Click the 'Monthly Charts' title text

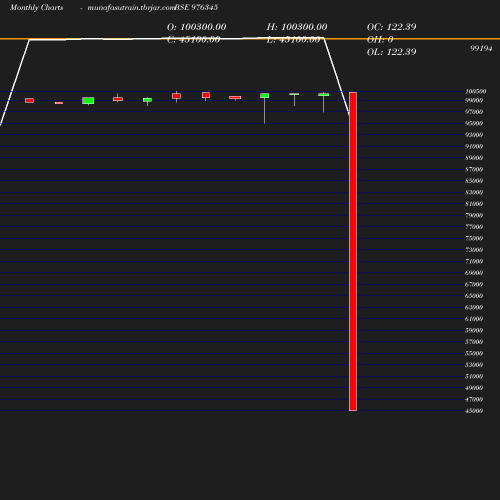pyautogui.click(x=36, y=8)
